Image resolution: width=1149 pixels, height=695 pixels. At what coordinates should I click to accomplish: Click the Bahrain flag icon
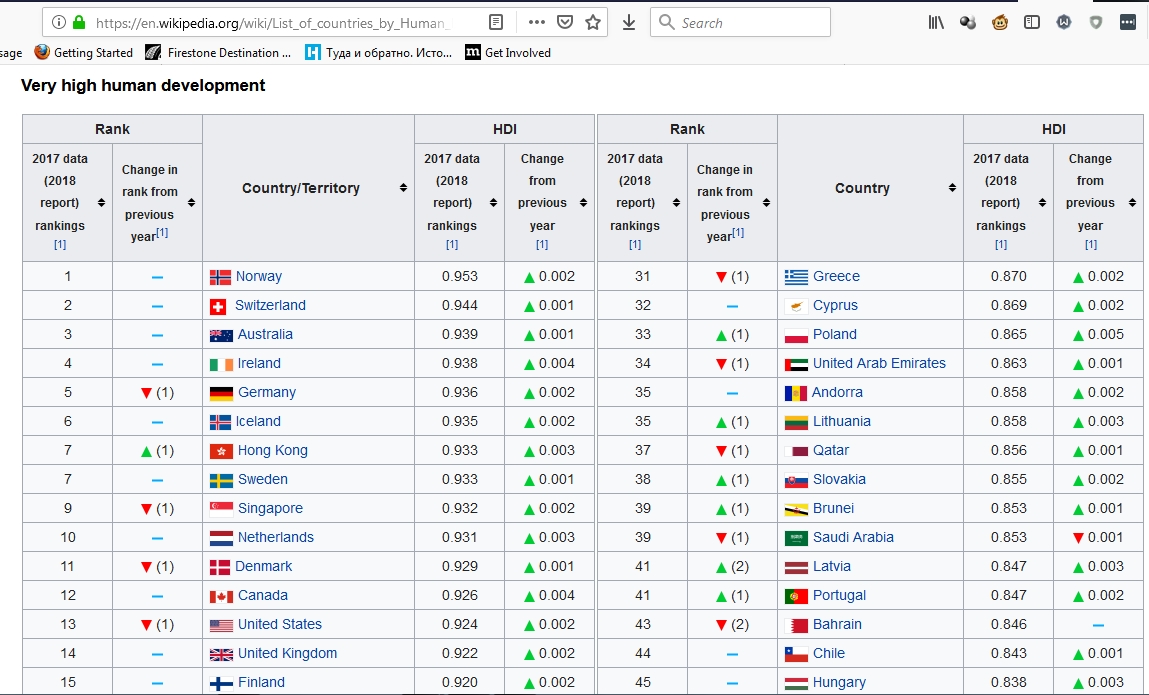click(x=797, y=625)
